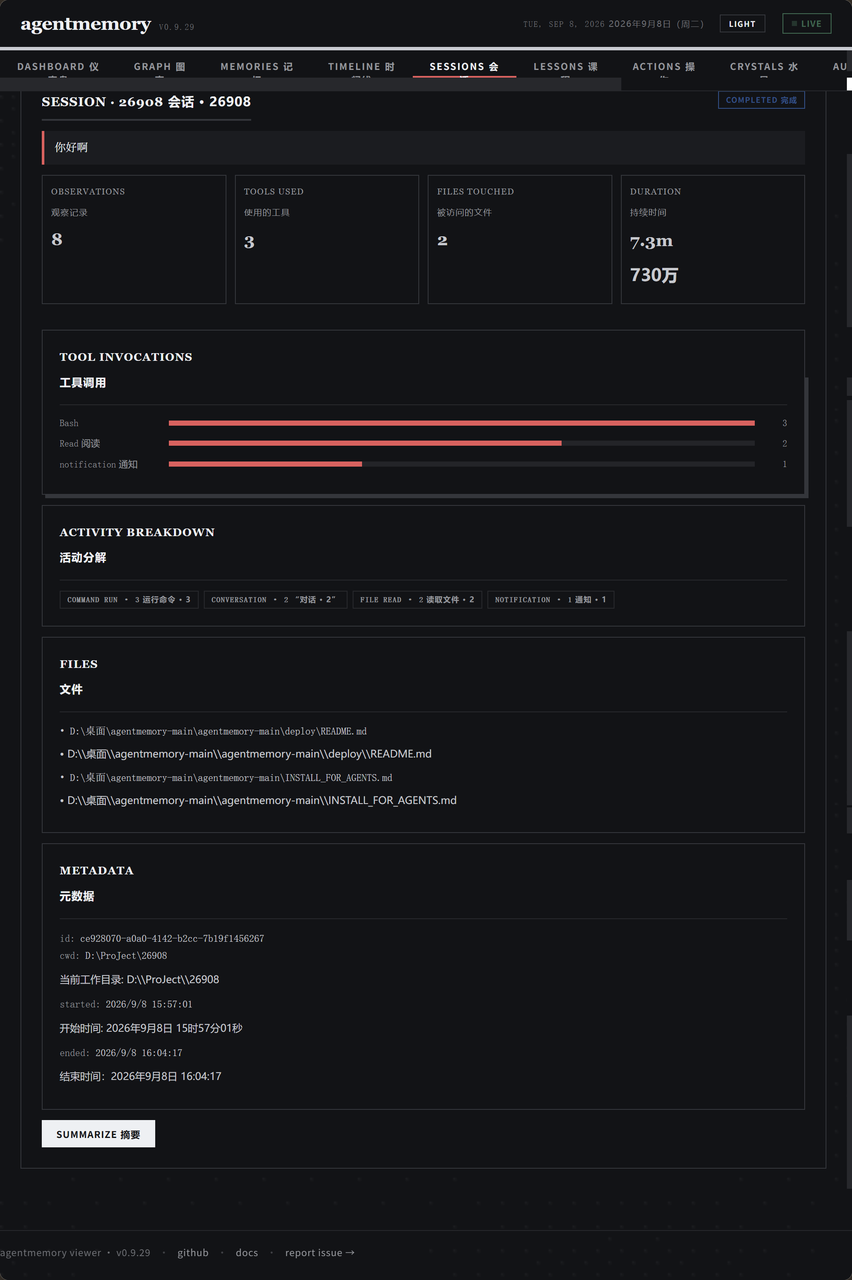Open the Graph tab
Image resolution: width=852 pixels, height=1280 pixels.
160,67
